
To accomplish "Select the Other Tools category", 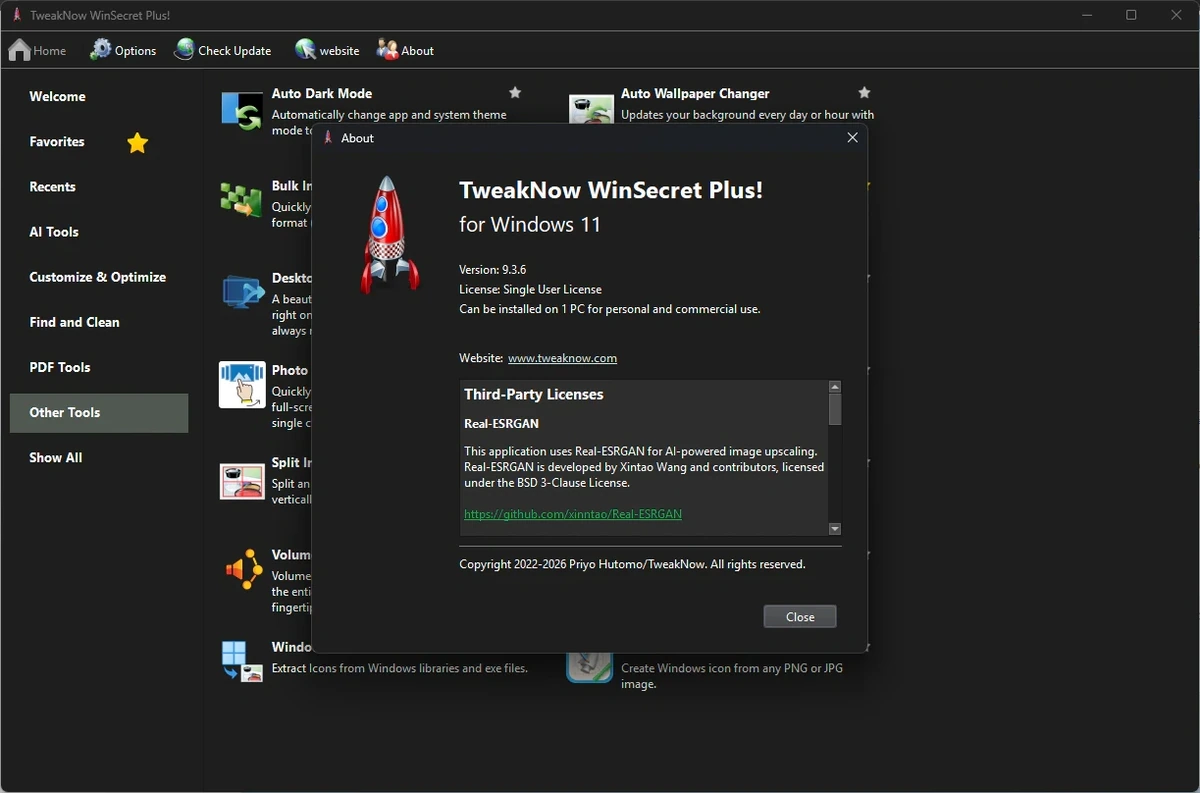I will pyautogui.click(x=99, y=413).
